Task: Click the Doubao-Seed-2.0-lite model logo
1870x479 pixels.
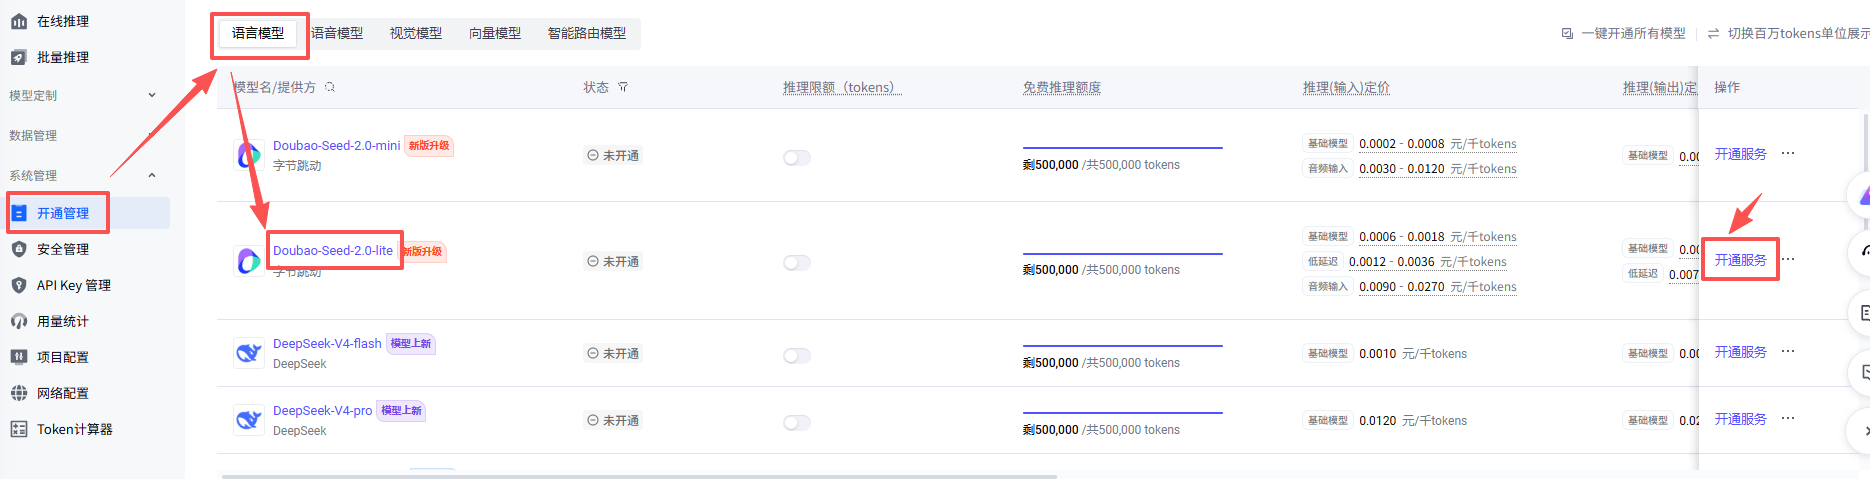Action: [x=249, y=261]
